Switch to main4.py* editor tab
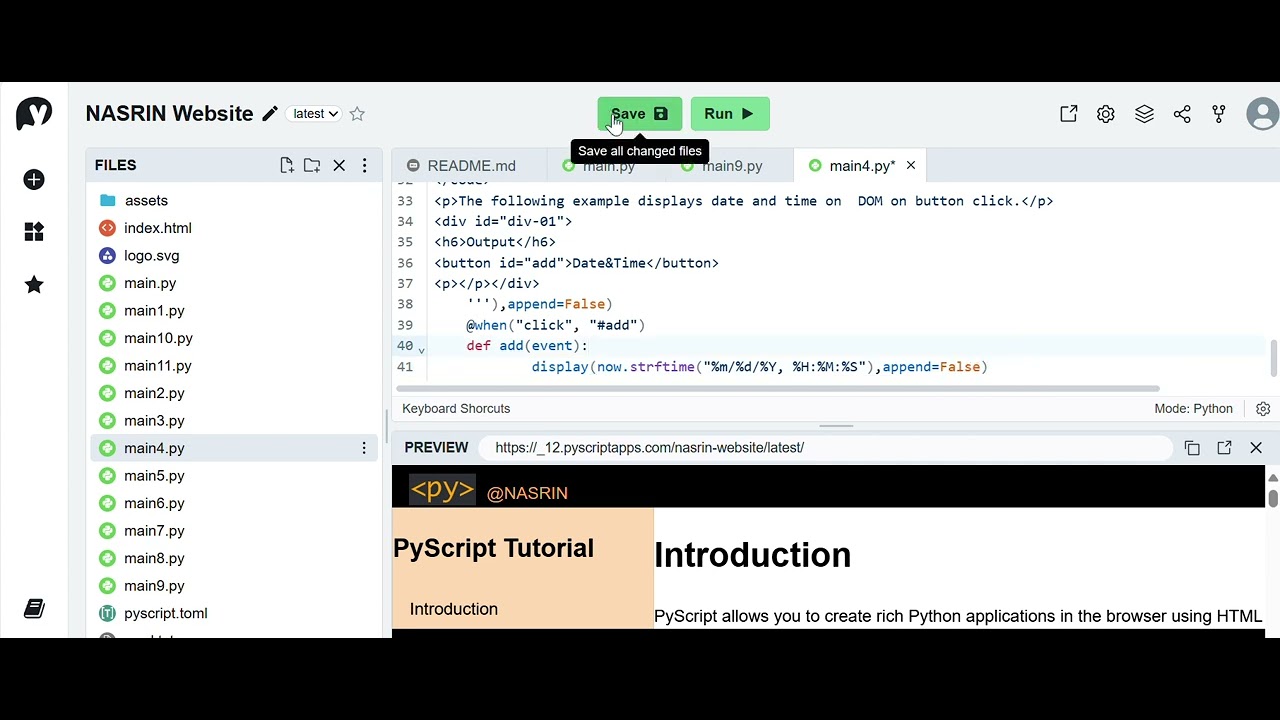The height and width of the screenshot is (720, 1280). click(861, 166)
